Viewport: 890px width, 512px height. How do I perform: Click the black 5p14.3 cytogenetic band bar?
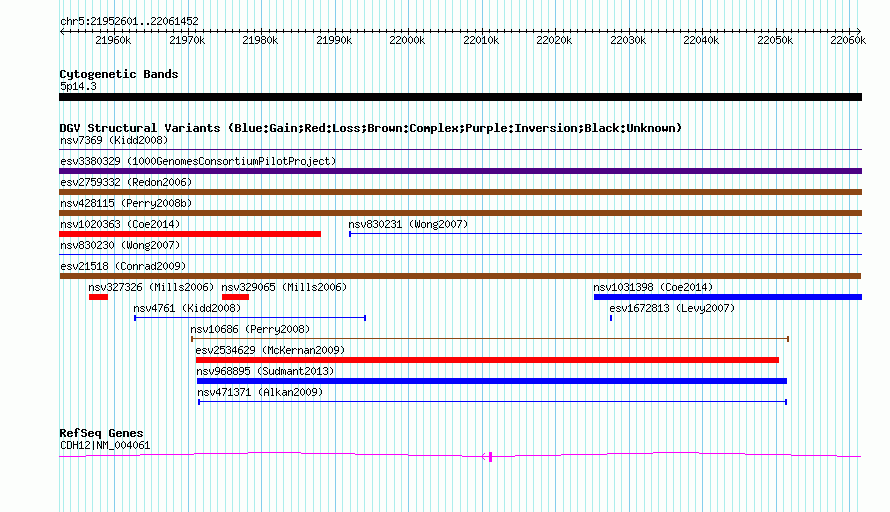[x=460, y=97]
